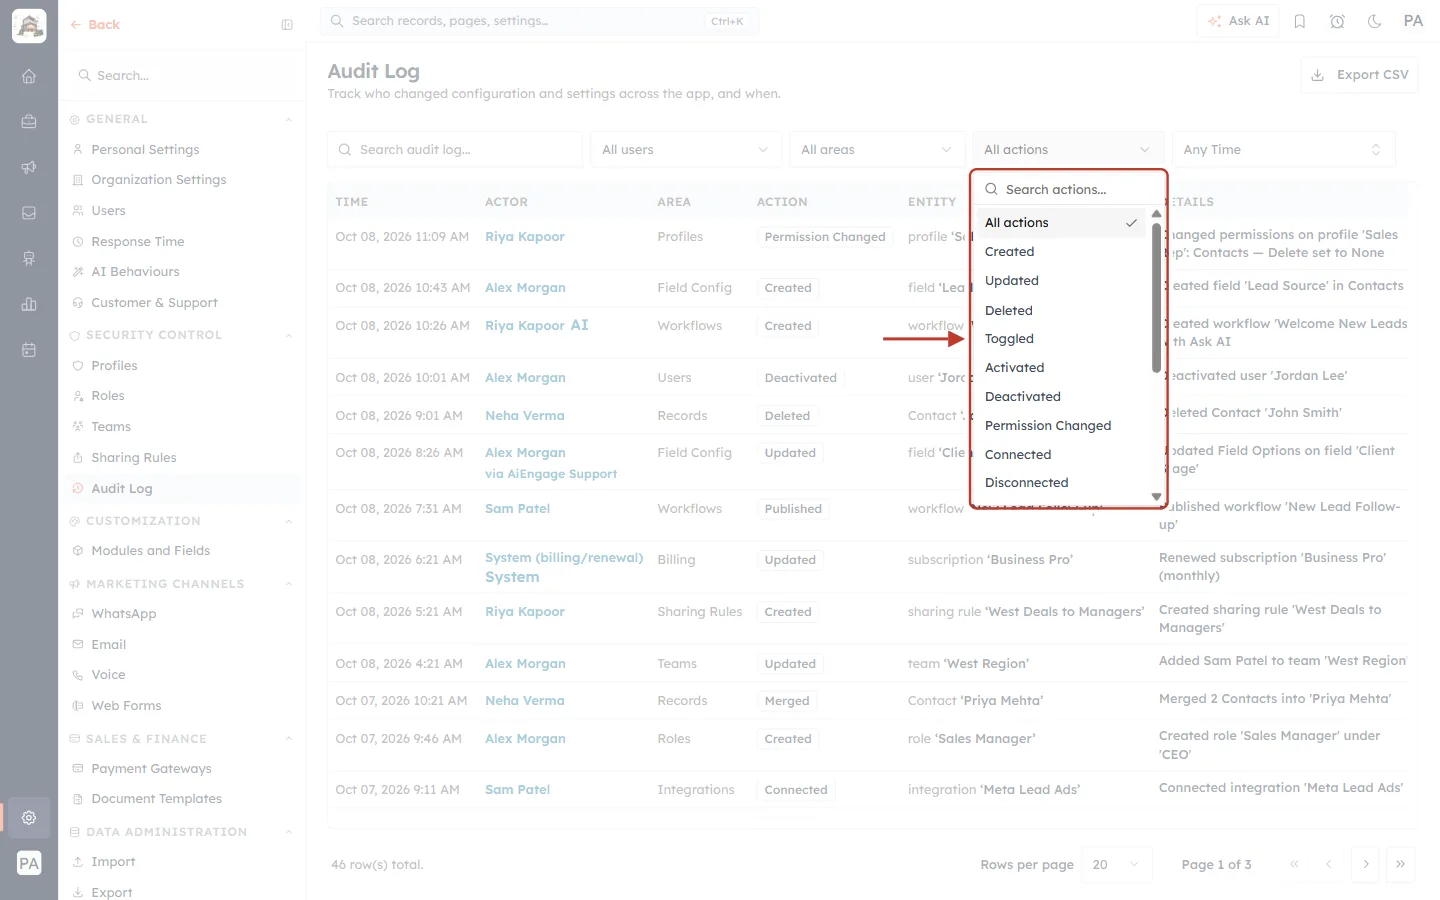Click the Ask AI button
The width and height of the screenshot is (1440, 900).
point(1238,21)
